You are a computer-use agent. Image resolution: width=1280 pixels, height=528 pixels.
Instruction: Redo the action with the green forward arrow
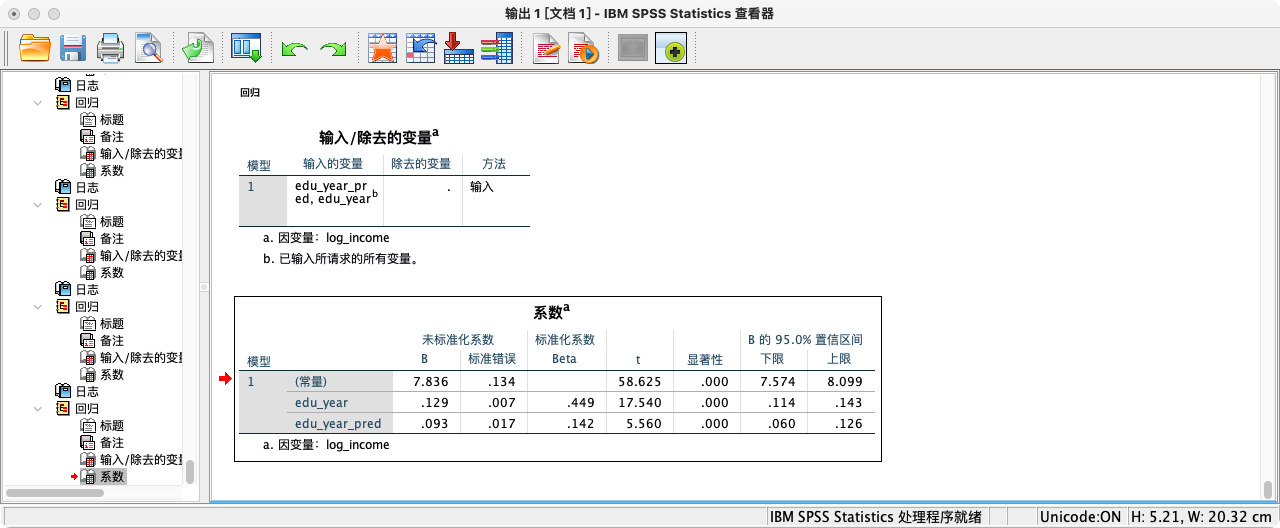333,49
